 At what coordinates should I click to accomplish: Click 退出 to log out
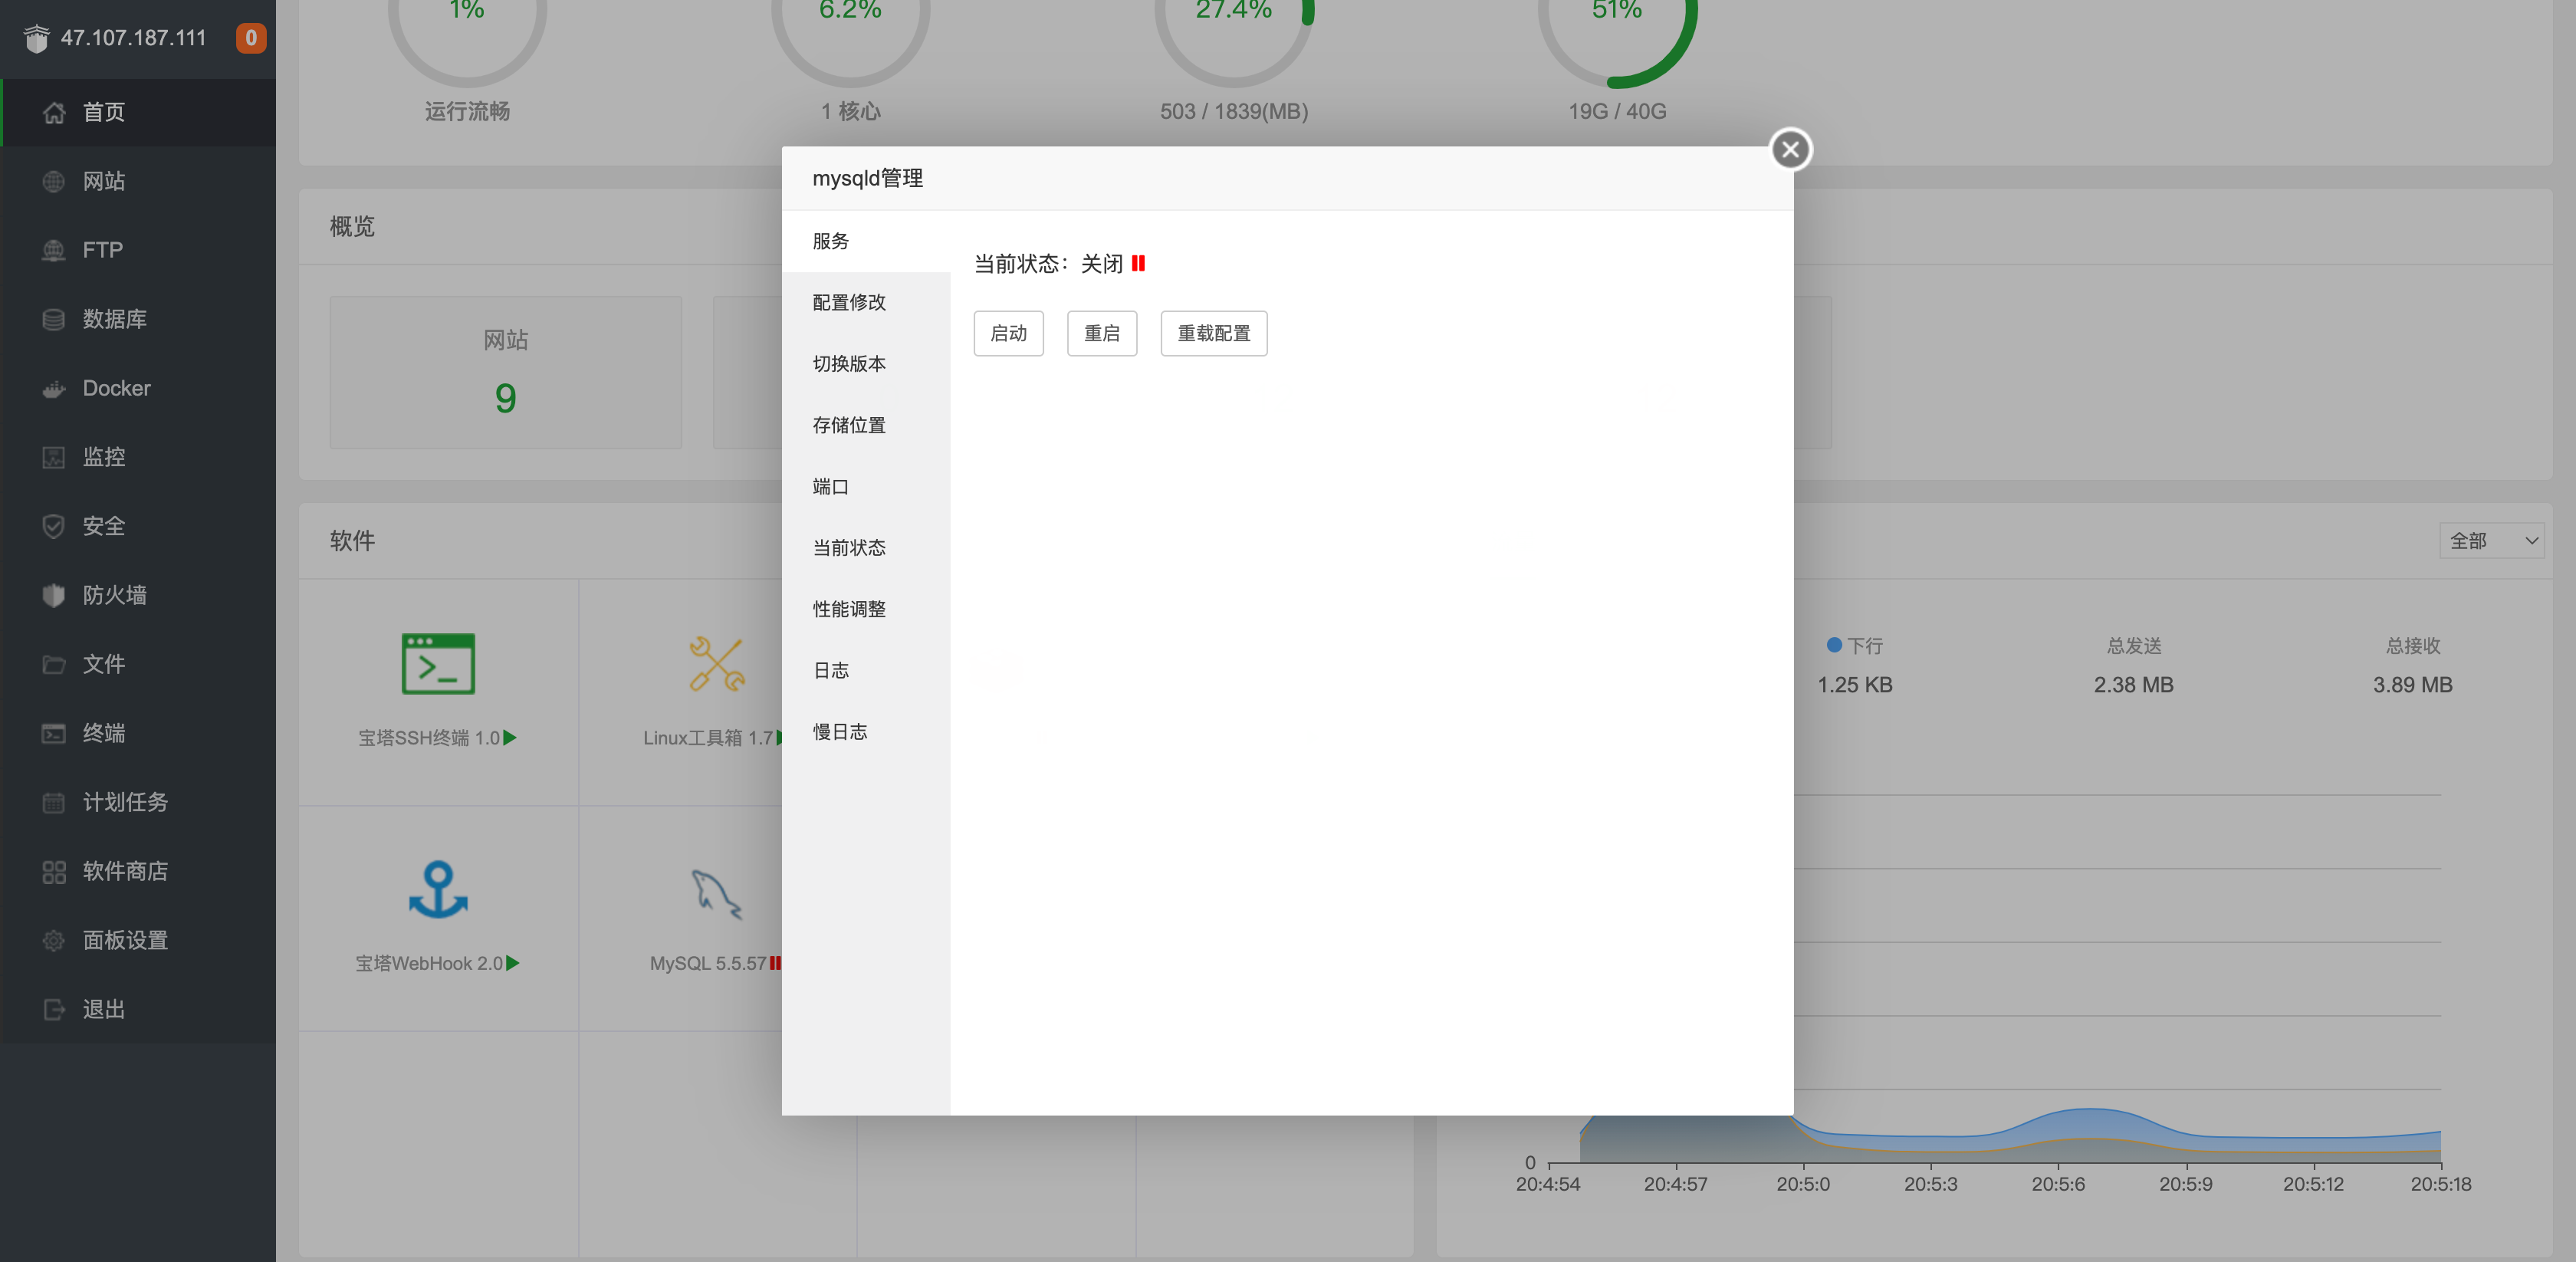pyautogui.click(x=138, y=1009)
